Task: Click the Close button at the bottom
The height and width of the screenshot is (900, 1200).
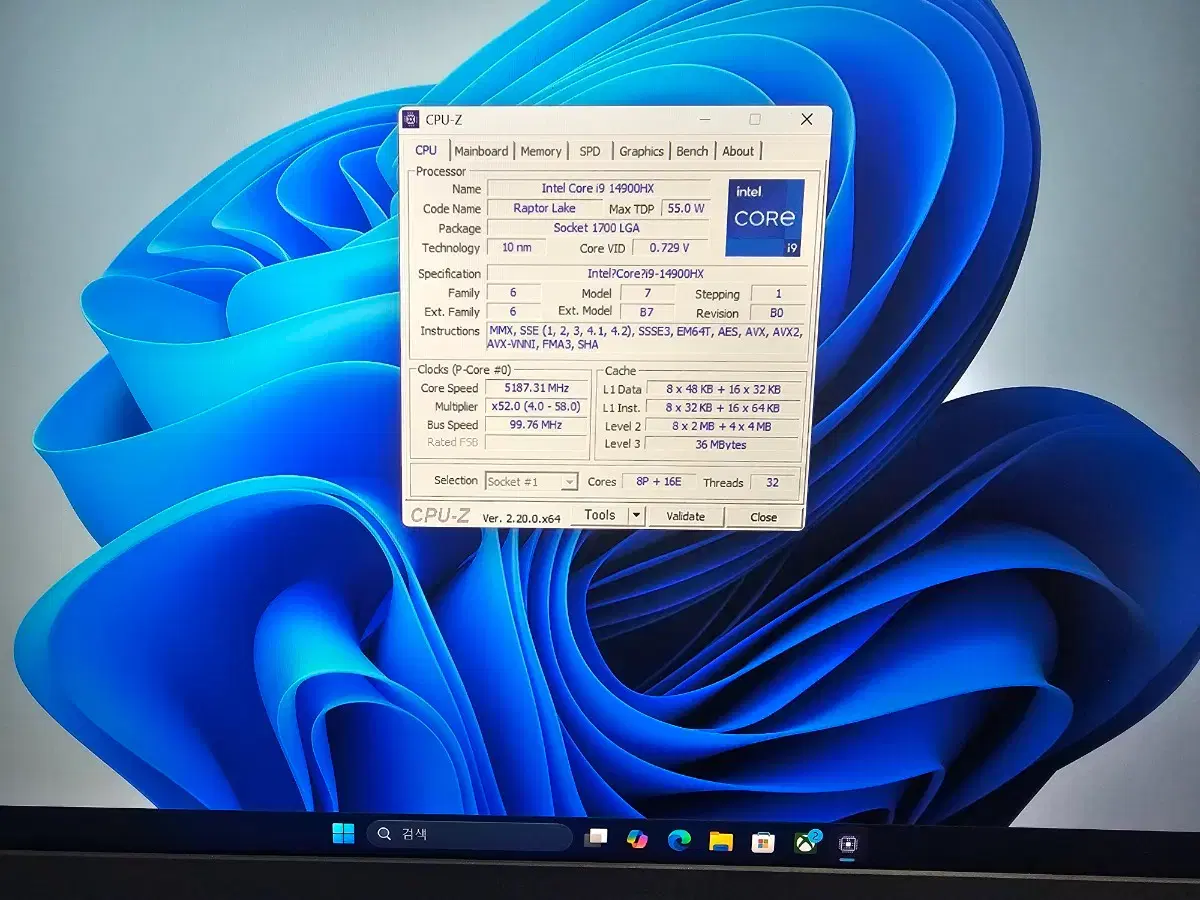Action: click(763, 517)
